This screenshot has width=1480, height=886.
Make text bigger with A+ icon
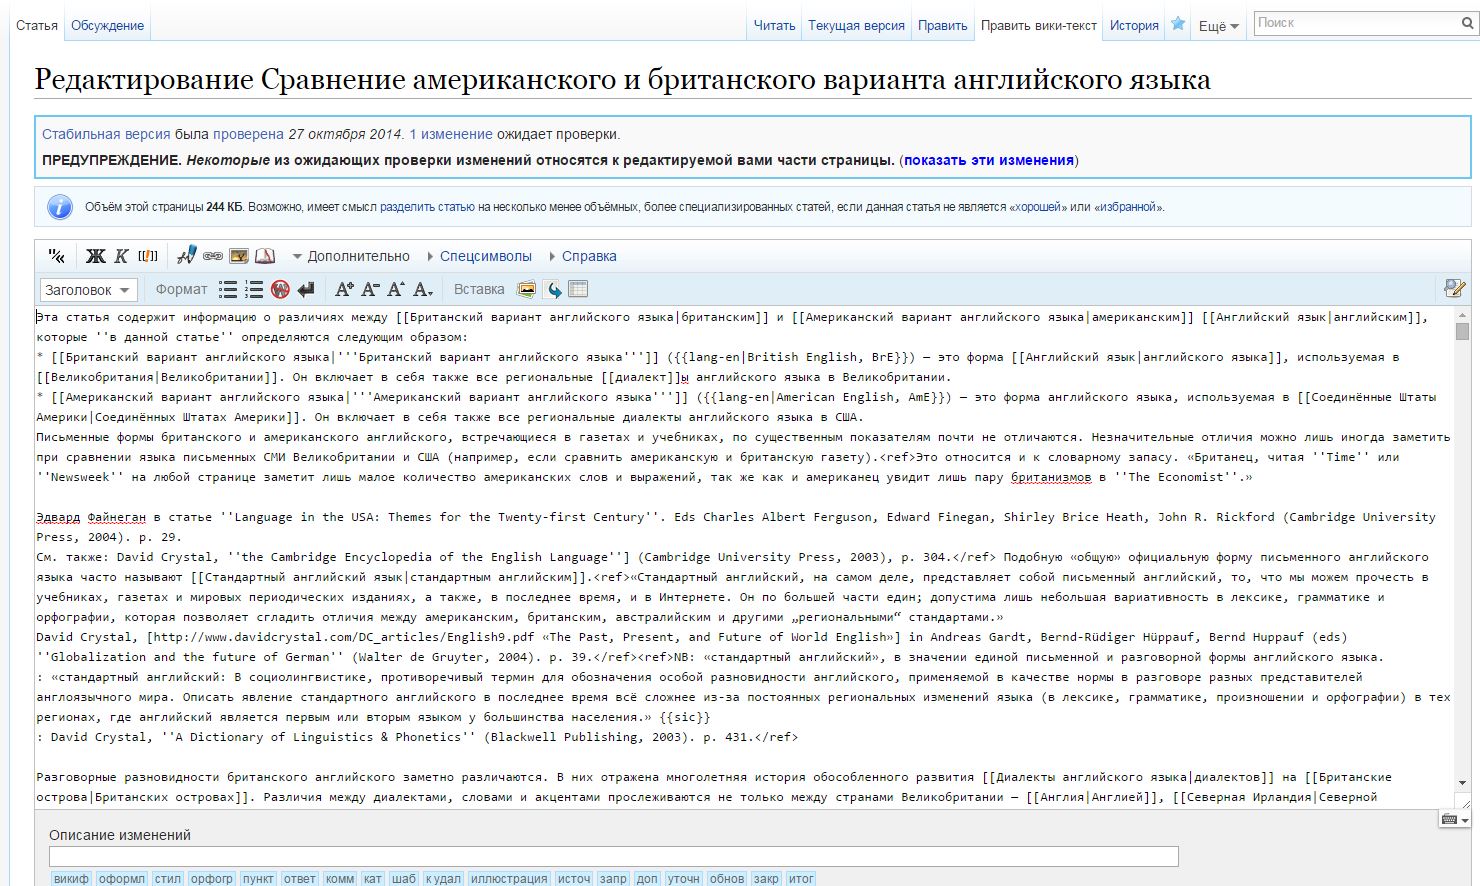[x=344, y=289]
